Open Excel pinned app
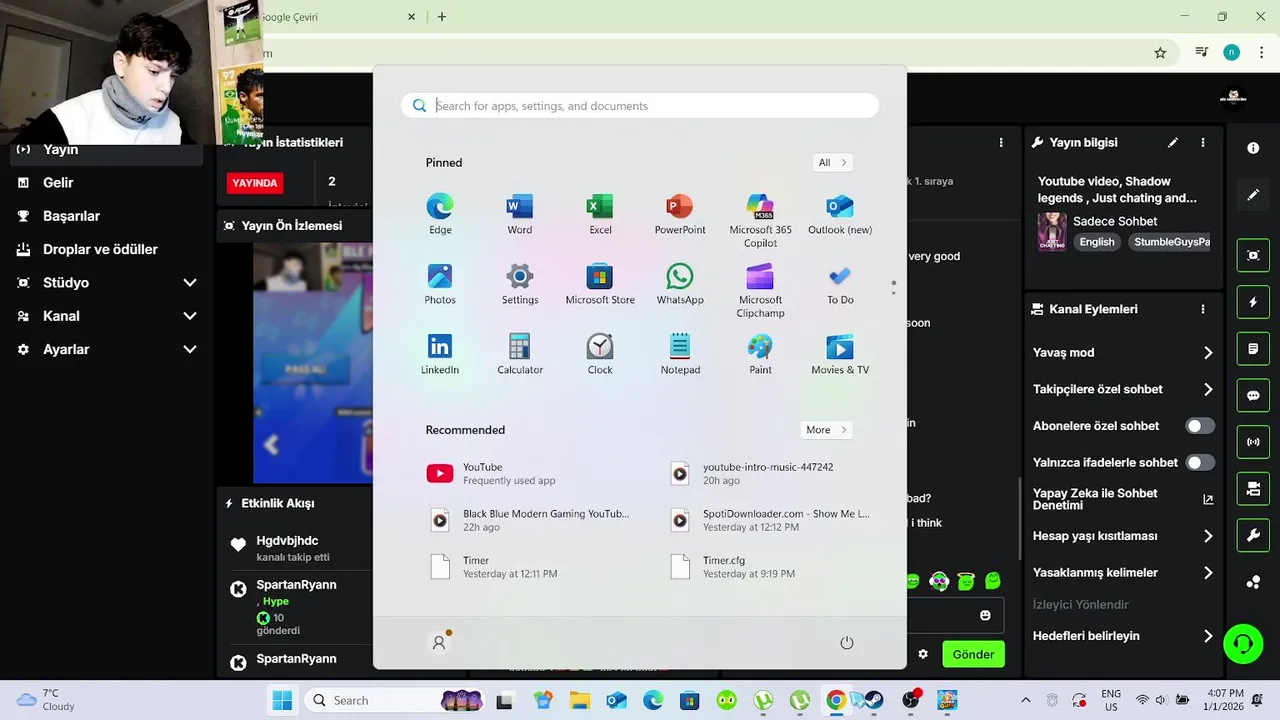Image resolution: width=1280 pixels, height=720 pixels. click(x=600, y=215)
